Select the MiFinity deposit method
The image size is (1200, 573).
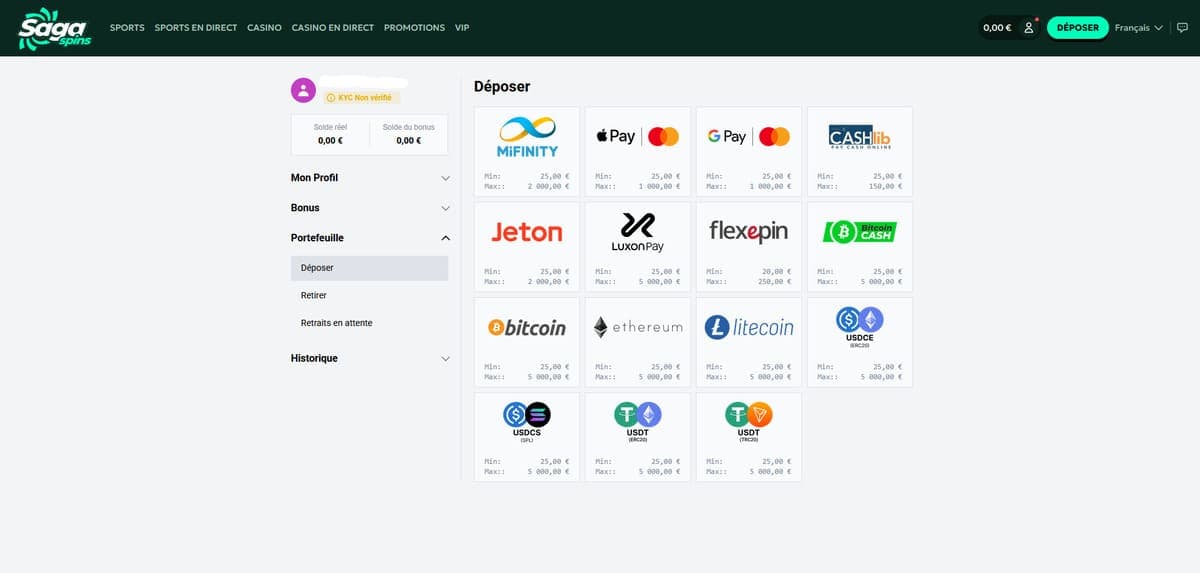tap(527, 151)
